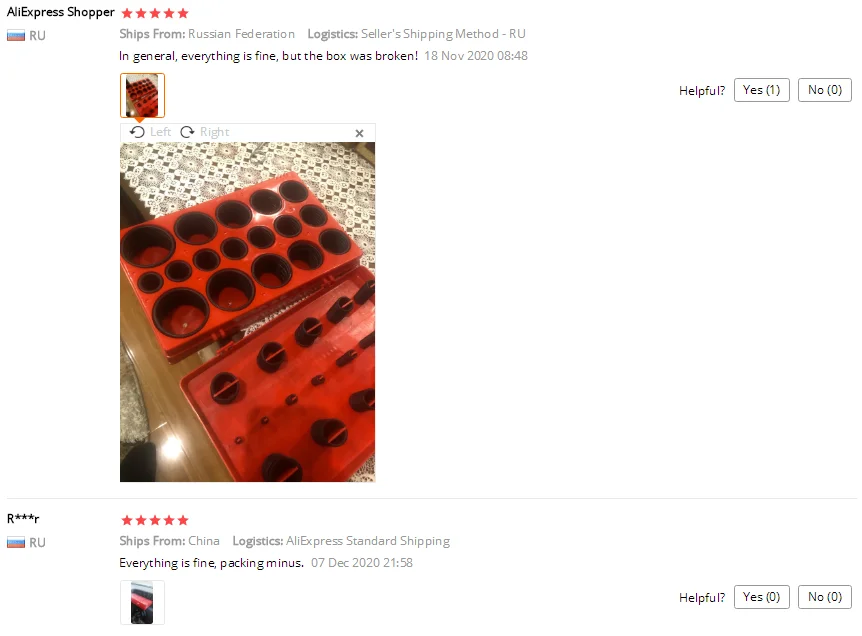
Task: Click the R***r reviewer name
Action: click(x=23, y=518)
